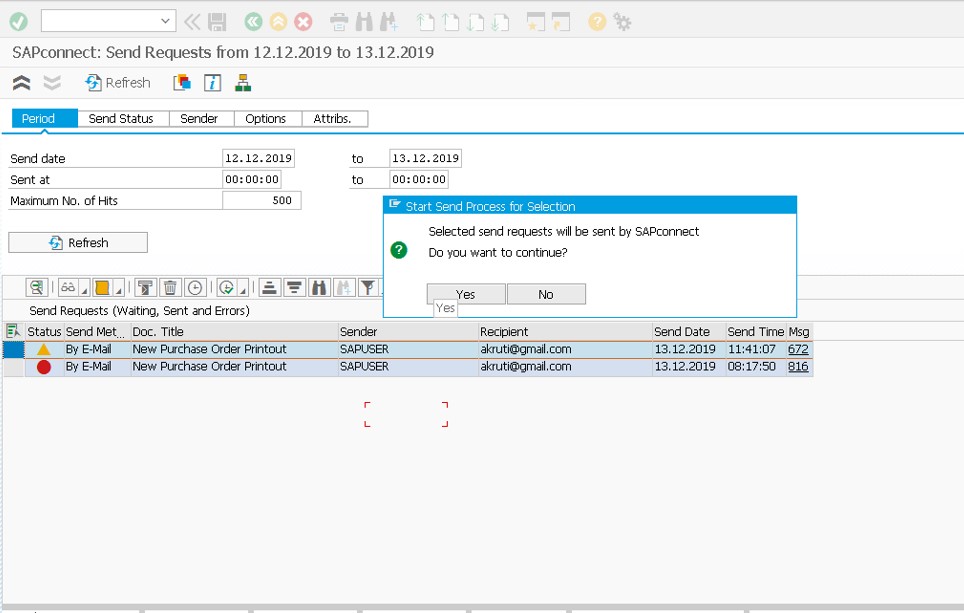Click No in the Start Send Process dialog
The height and width of the screenshot is (613, 964).
click(x=546, y=294)
